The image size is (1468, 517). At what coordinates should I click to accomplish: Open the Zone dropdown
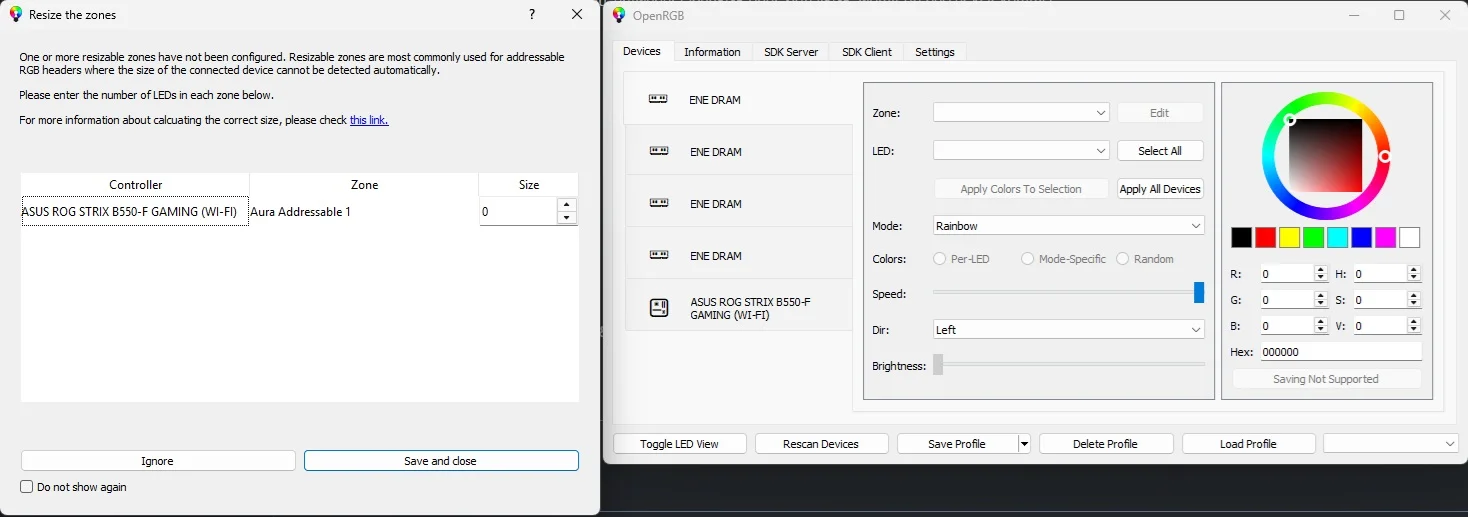[x=1021, y=113]
